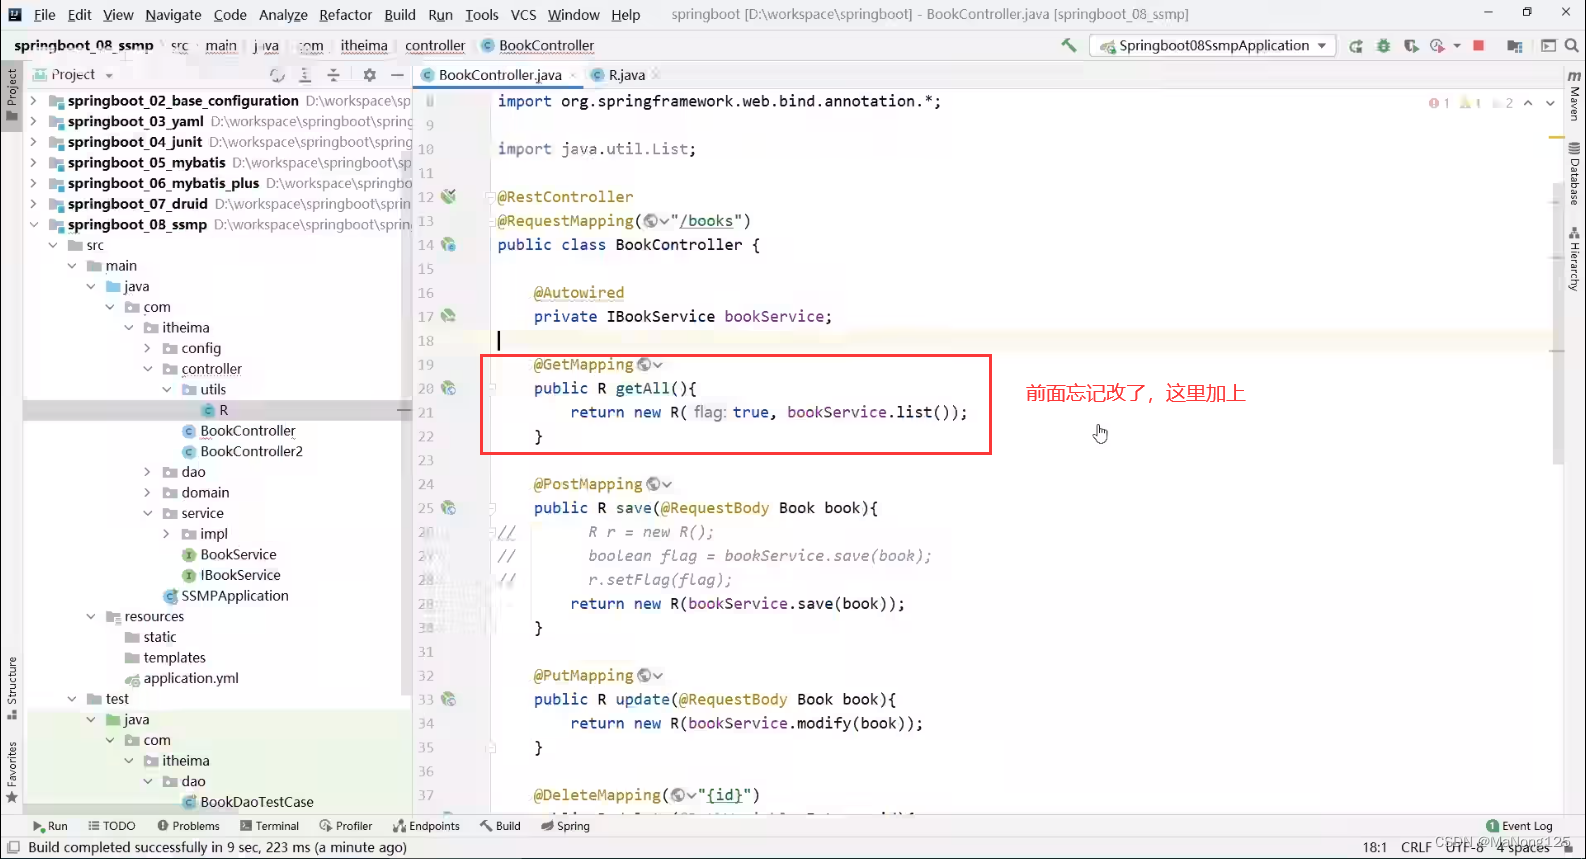Collapse springboot_08_ssmp module node
1586x859 pixels.
click(33, 225)
